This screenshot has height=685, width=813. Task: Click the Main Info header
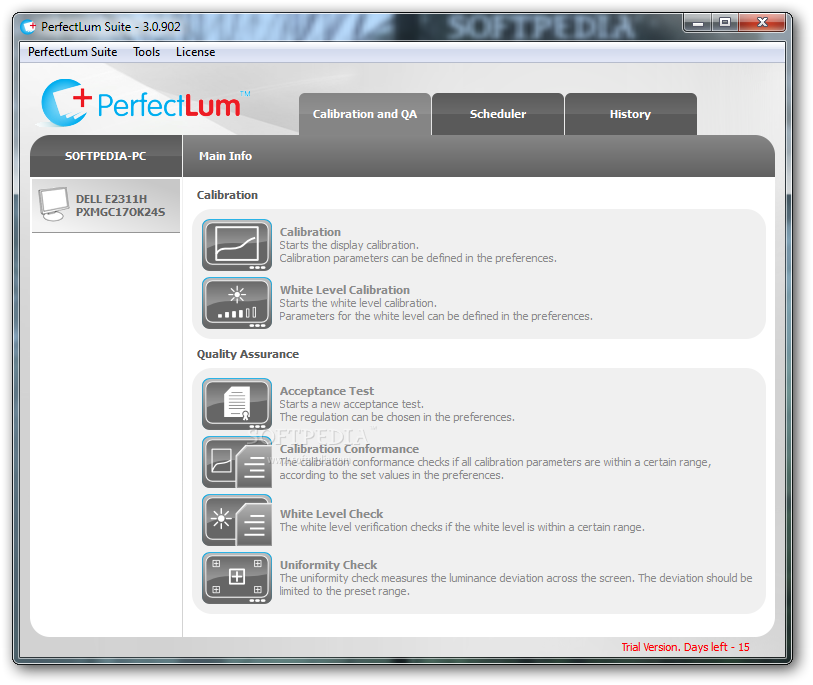pos(226,156)
